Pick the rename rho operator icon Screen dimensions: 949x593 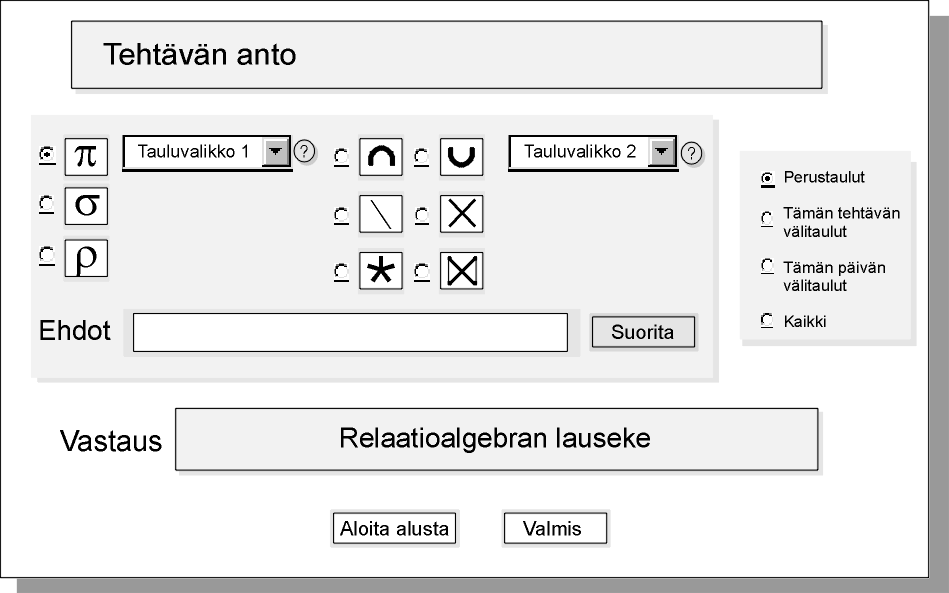coord(86,258)
